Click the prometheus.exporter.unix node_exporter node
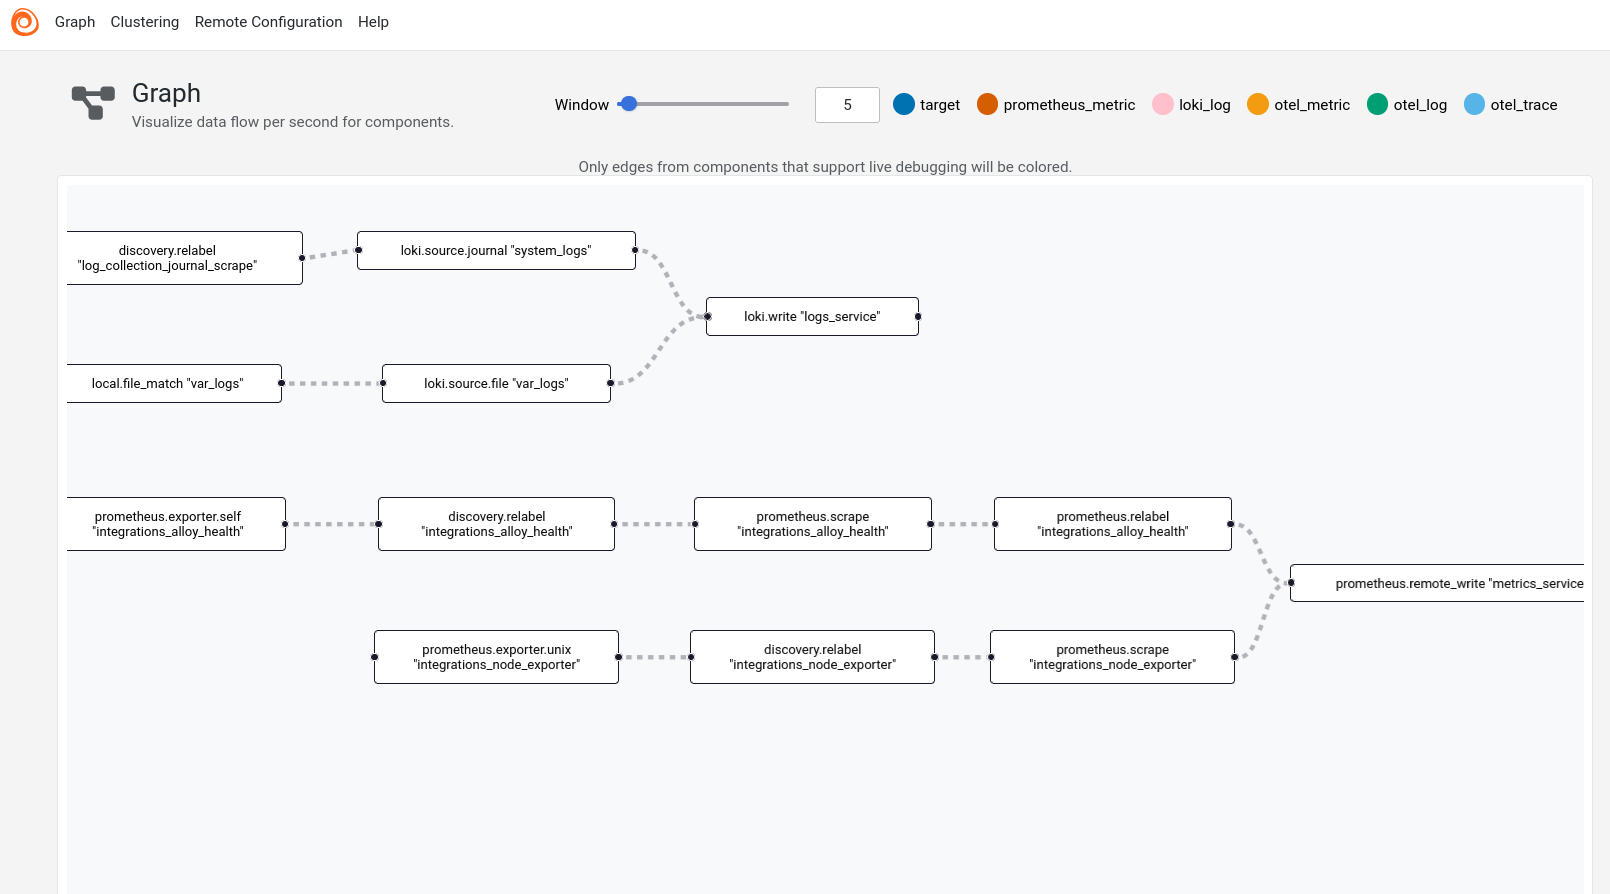This screenshot has height=894, width=1610. click(x=496, y=657)
